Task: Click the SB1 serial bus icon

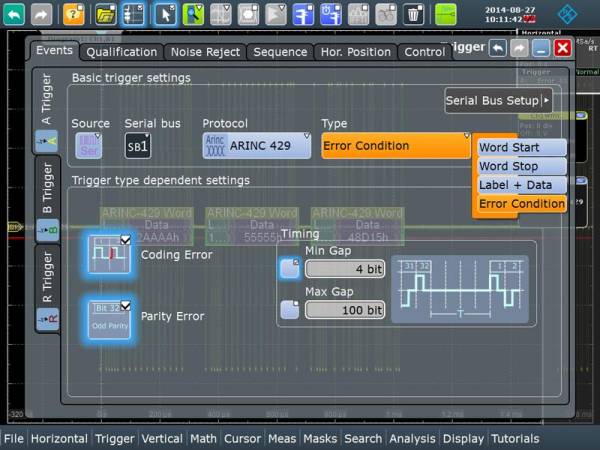Action: click(x=138, y=146)
